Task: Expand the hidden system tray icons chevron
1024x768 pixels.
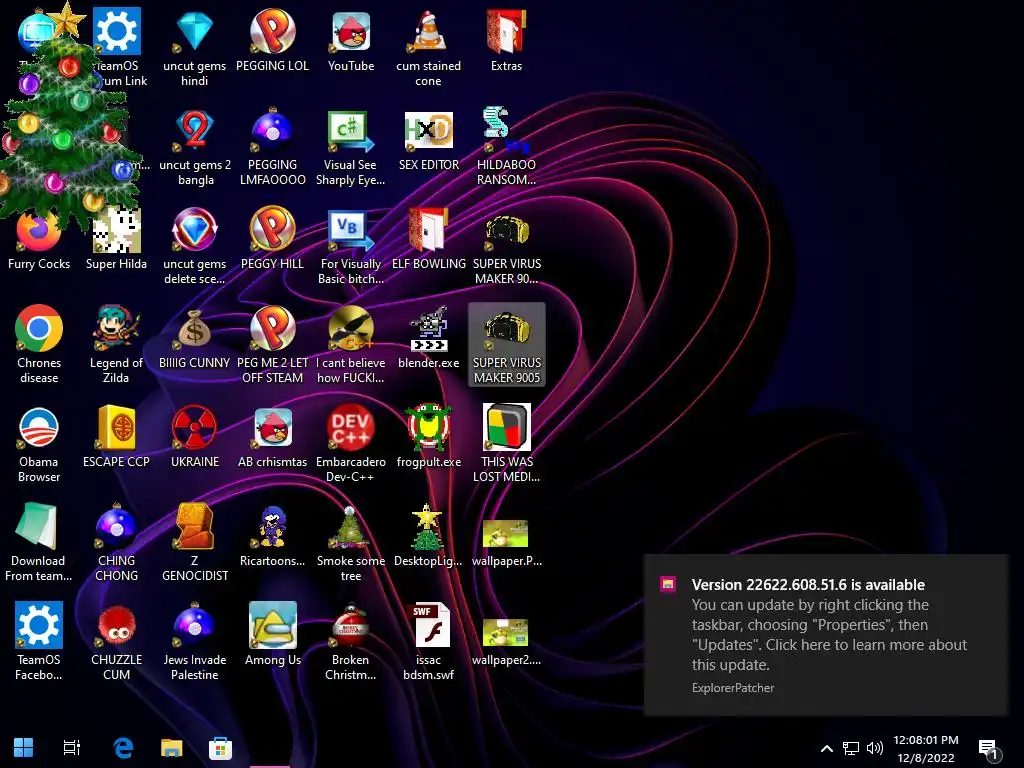Action: tap(826, 748)
